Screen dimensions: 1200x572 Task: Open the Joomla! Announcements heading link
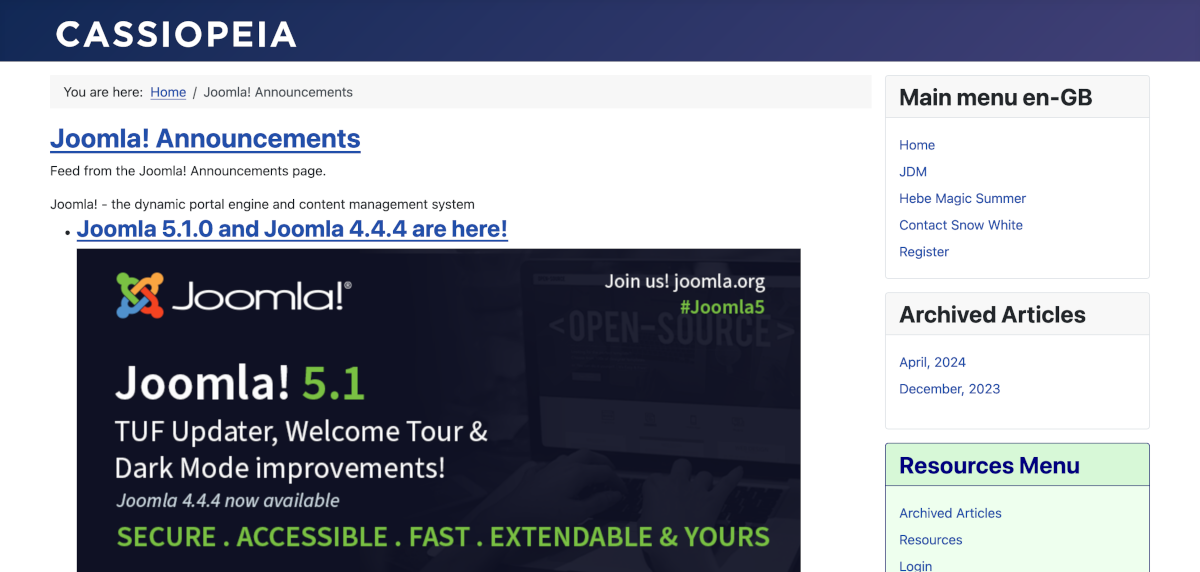click(205, 138)
